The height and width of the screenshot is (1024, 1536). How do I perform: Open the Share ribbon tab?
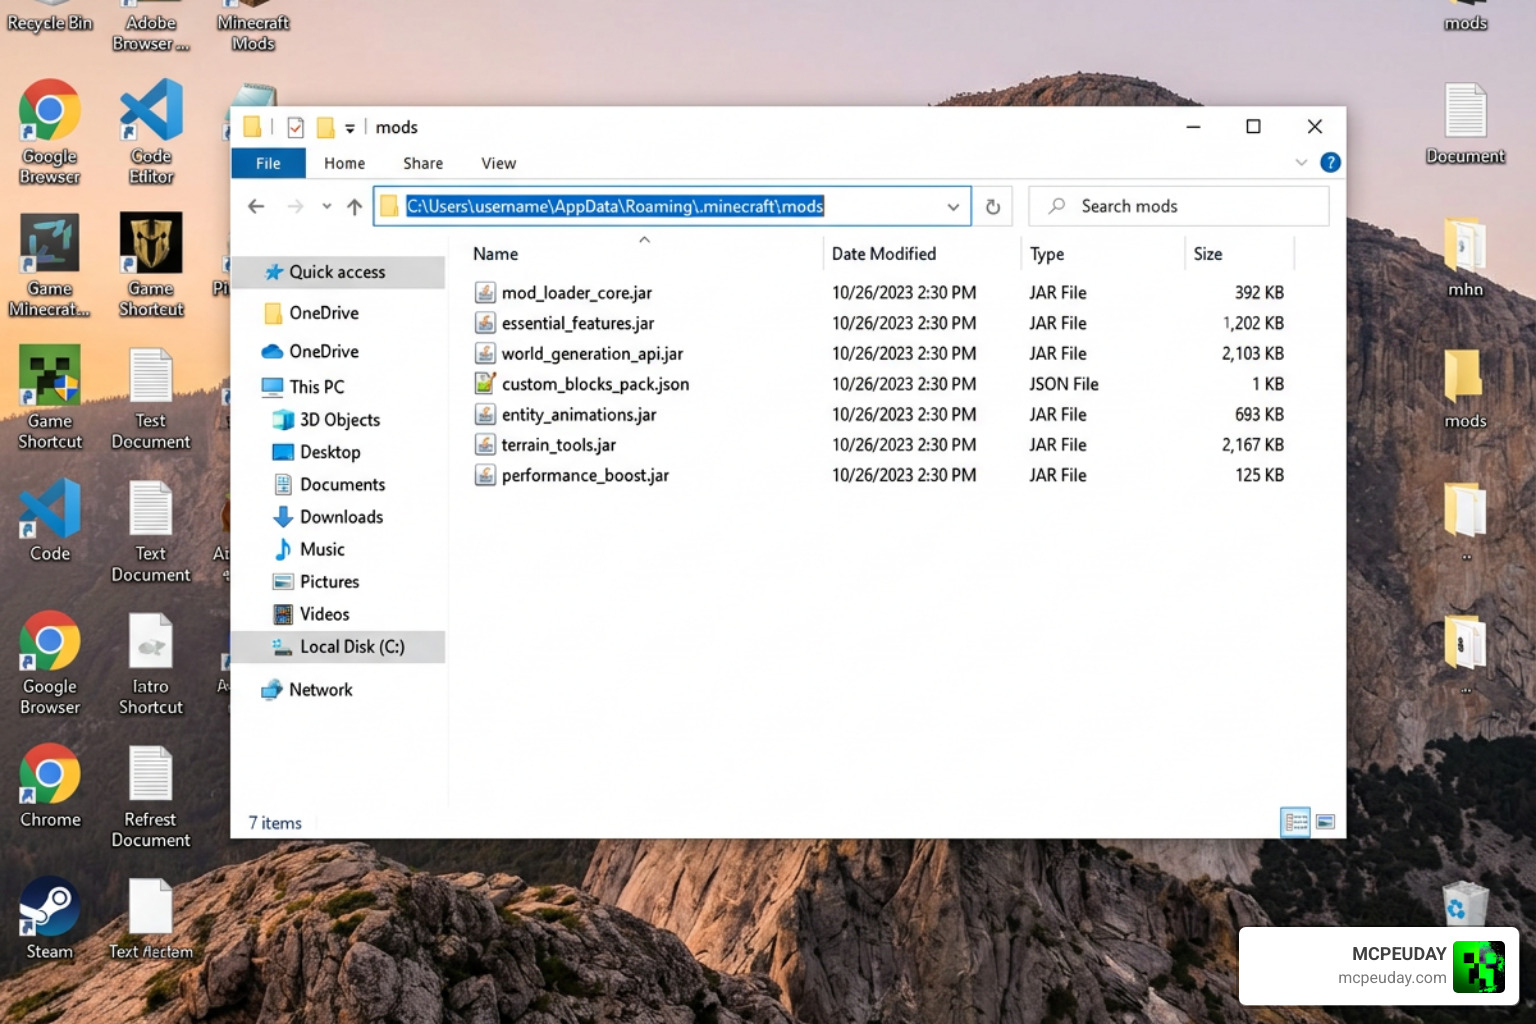coord(423,163)
